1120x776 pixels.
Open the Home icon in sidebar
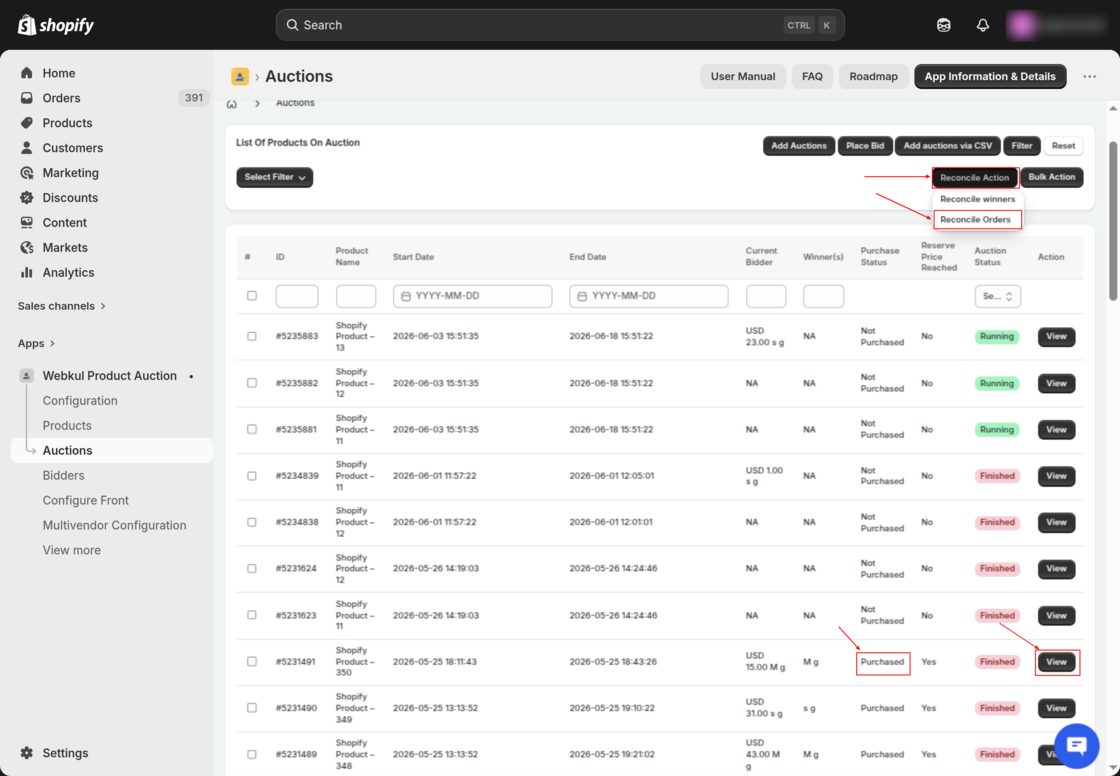(x=27, y=73)
